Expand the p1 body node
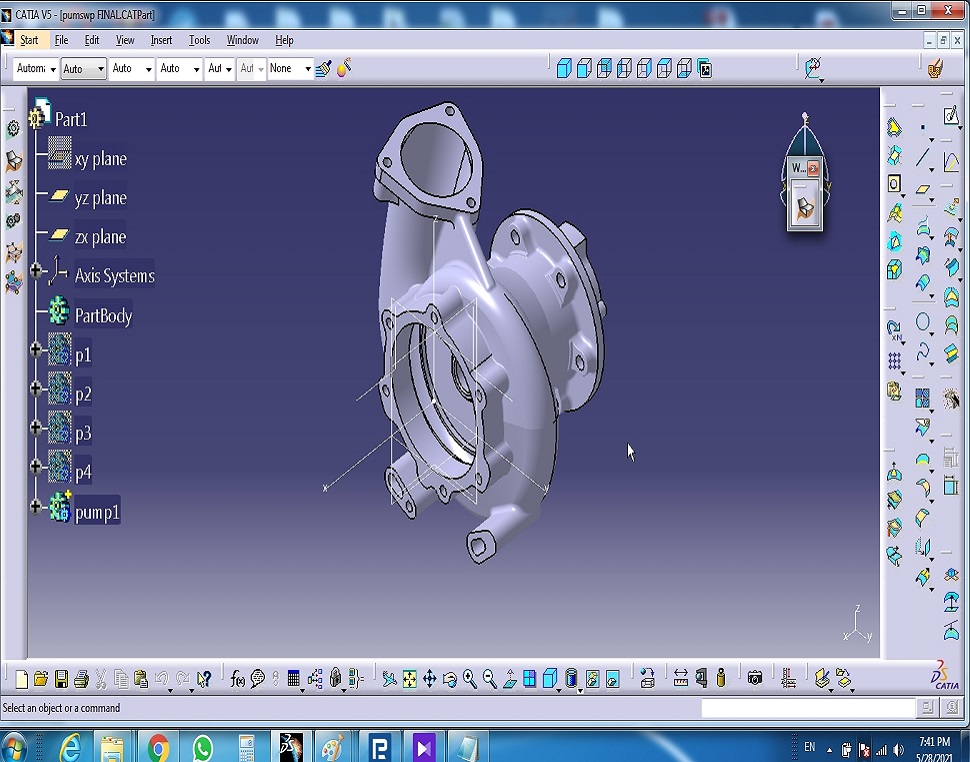This screenshot has width=970, height=762. pos(36,350)
